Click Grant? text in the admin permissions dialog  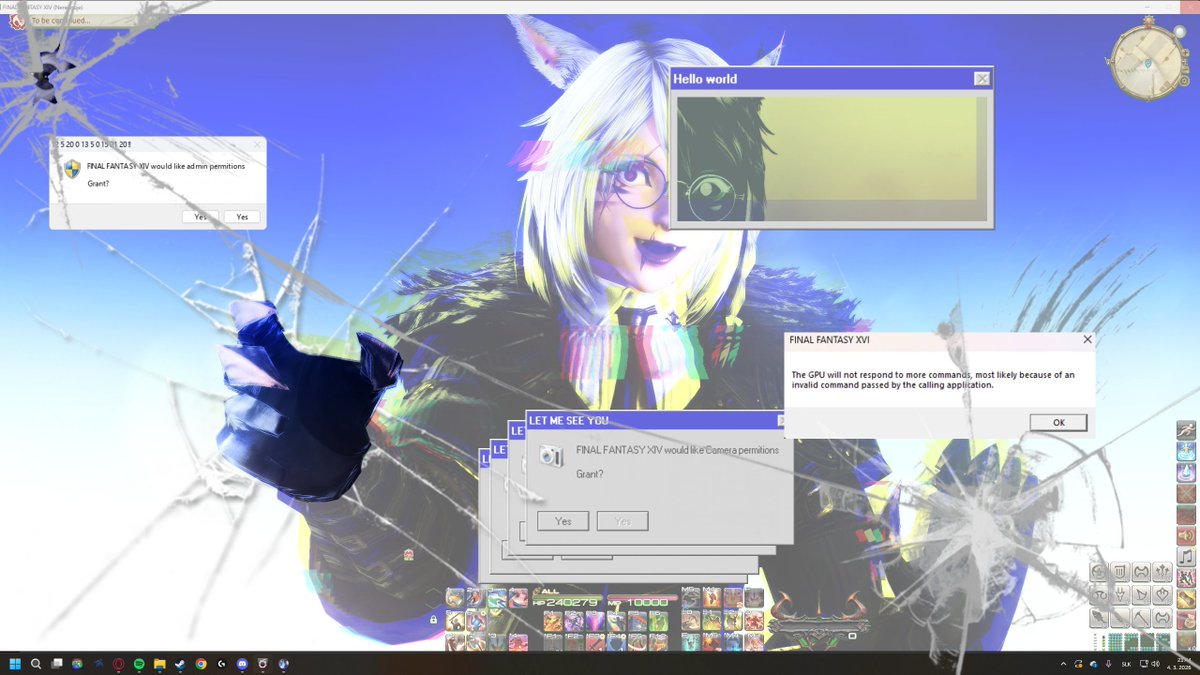tap(98, 184)
